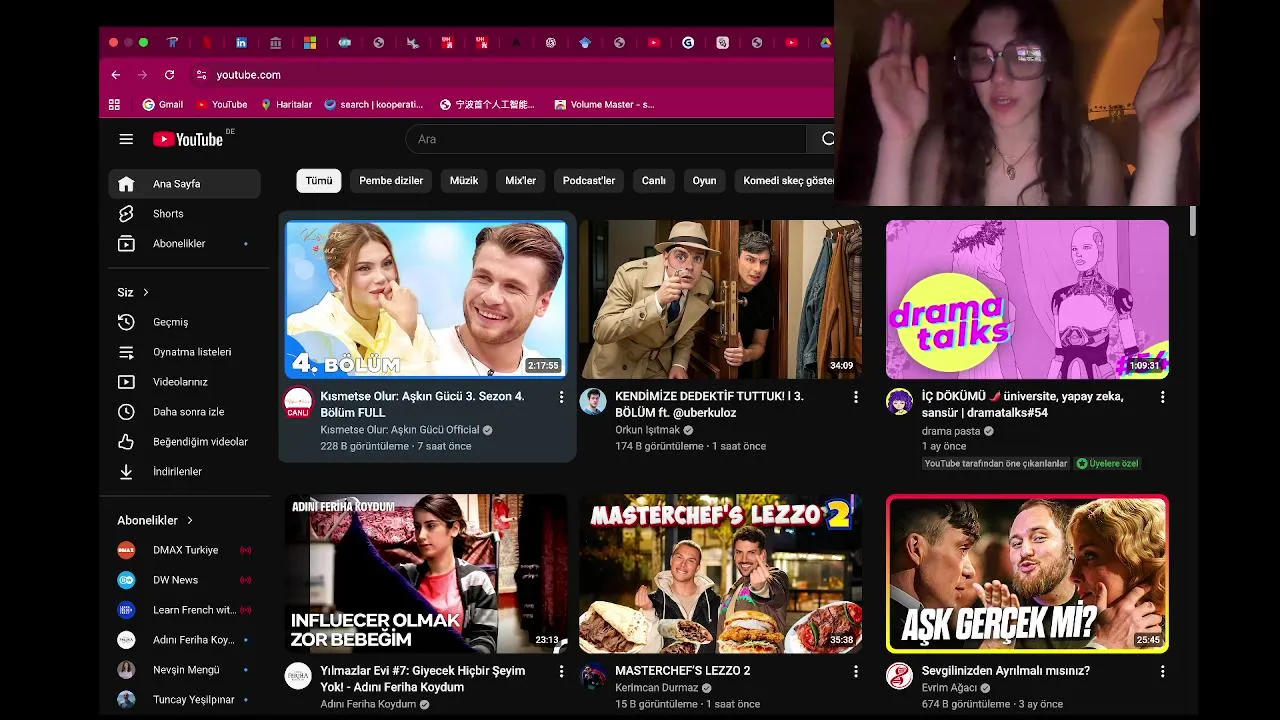The image size is (1280, 720).
Task: Select the Canlı filter chip
Action: [654, 181]
